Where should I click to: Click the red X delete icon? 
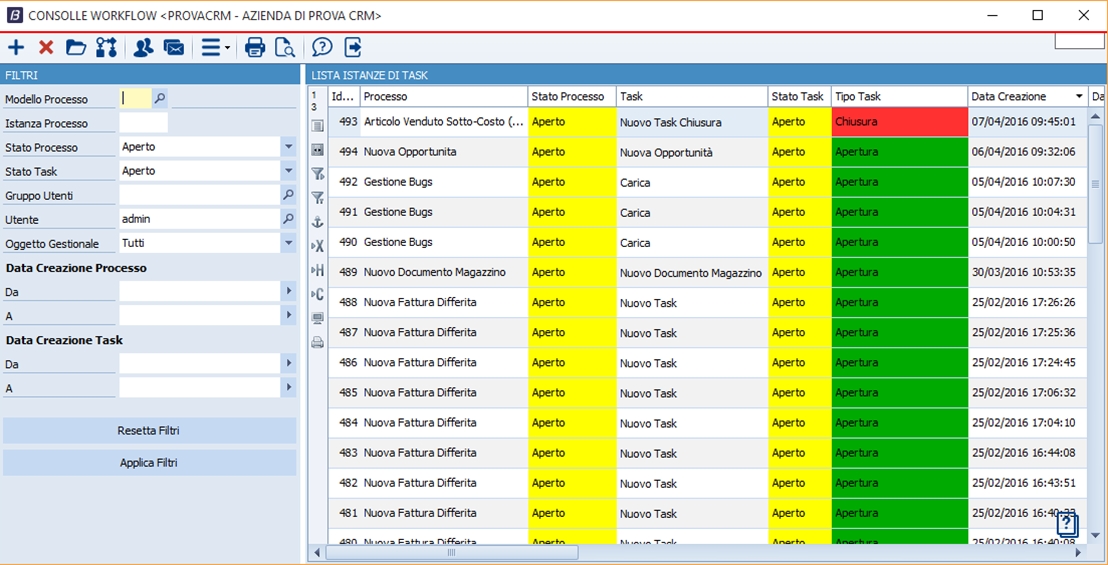pyautogui.click(x=46, y=47)
